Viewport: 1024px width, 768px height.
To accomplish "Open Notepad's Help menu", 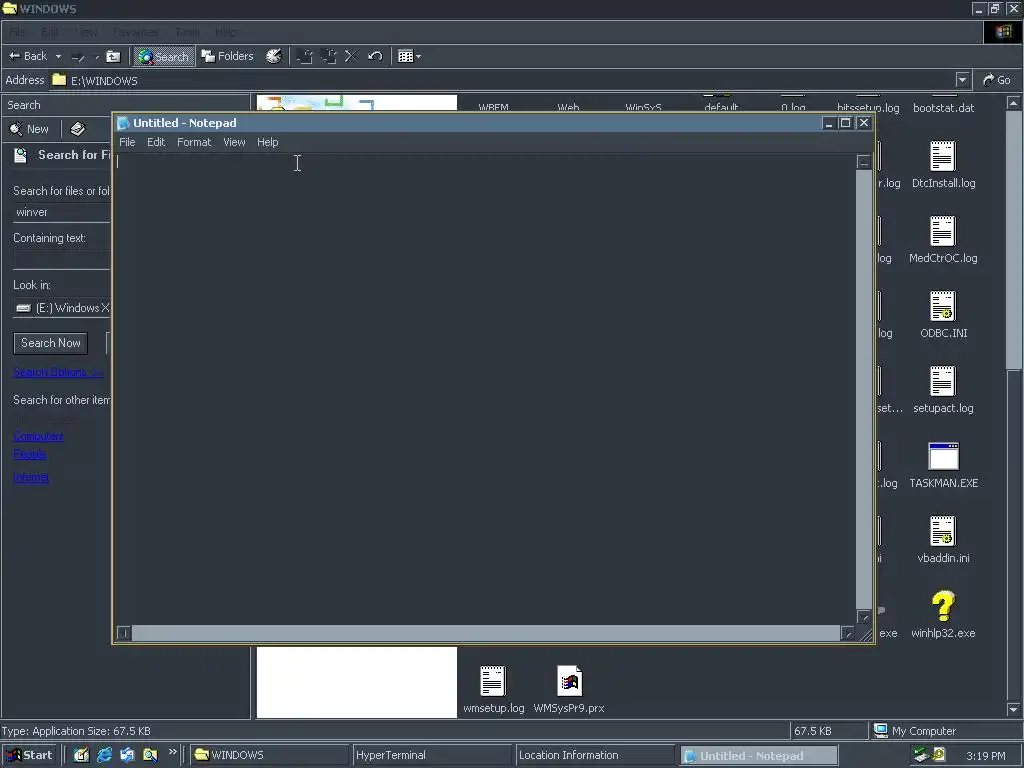I will pos(267,142).
